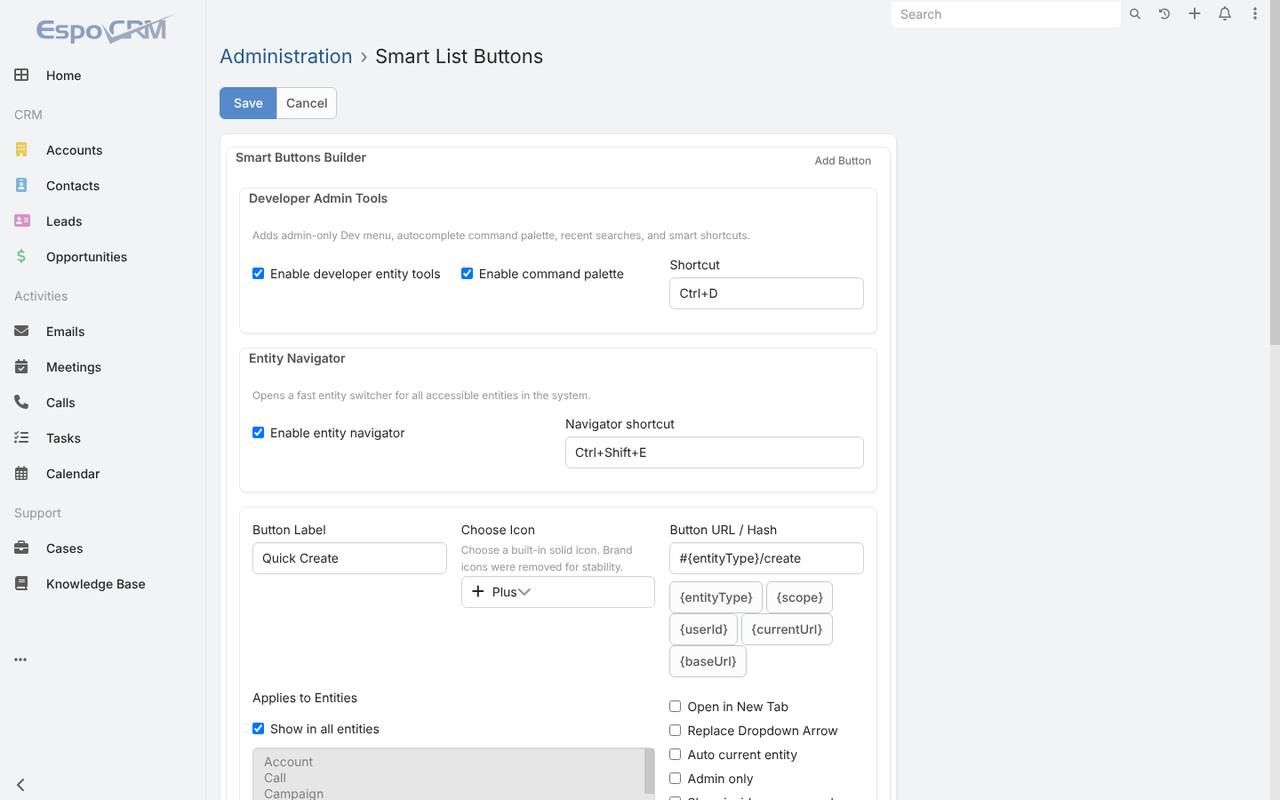This screenshot has height=800, width=1280.
Task: Click the Accounts building icon
Action: pos(21,150)
